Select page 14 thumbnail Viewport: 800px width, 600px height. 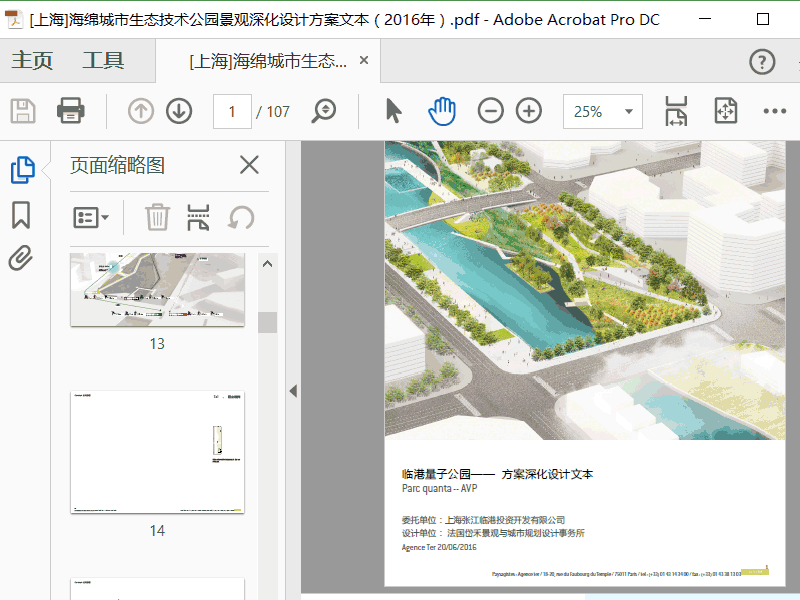tap(157, 453)
